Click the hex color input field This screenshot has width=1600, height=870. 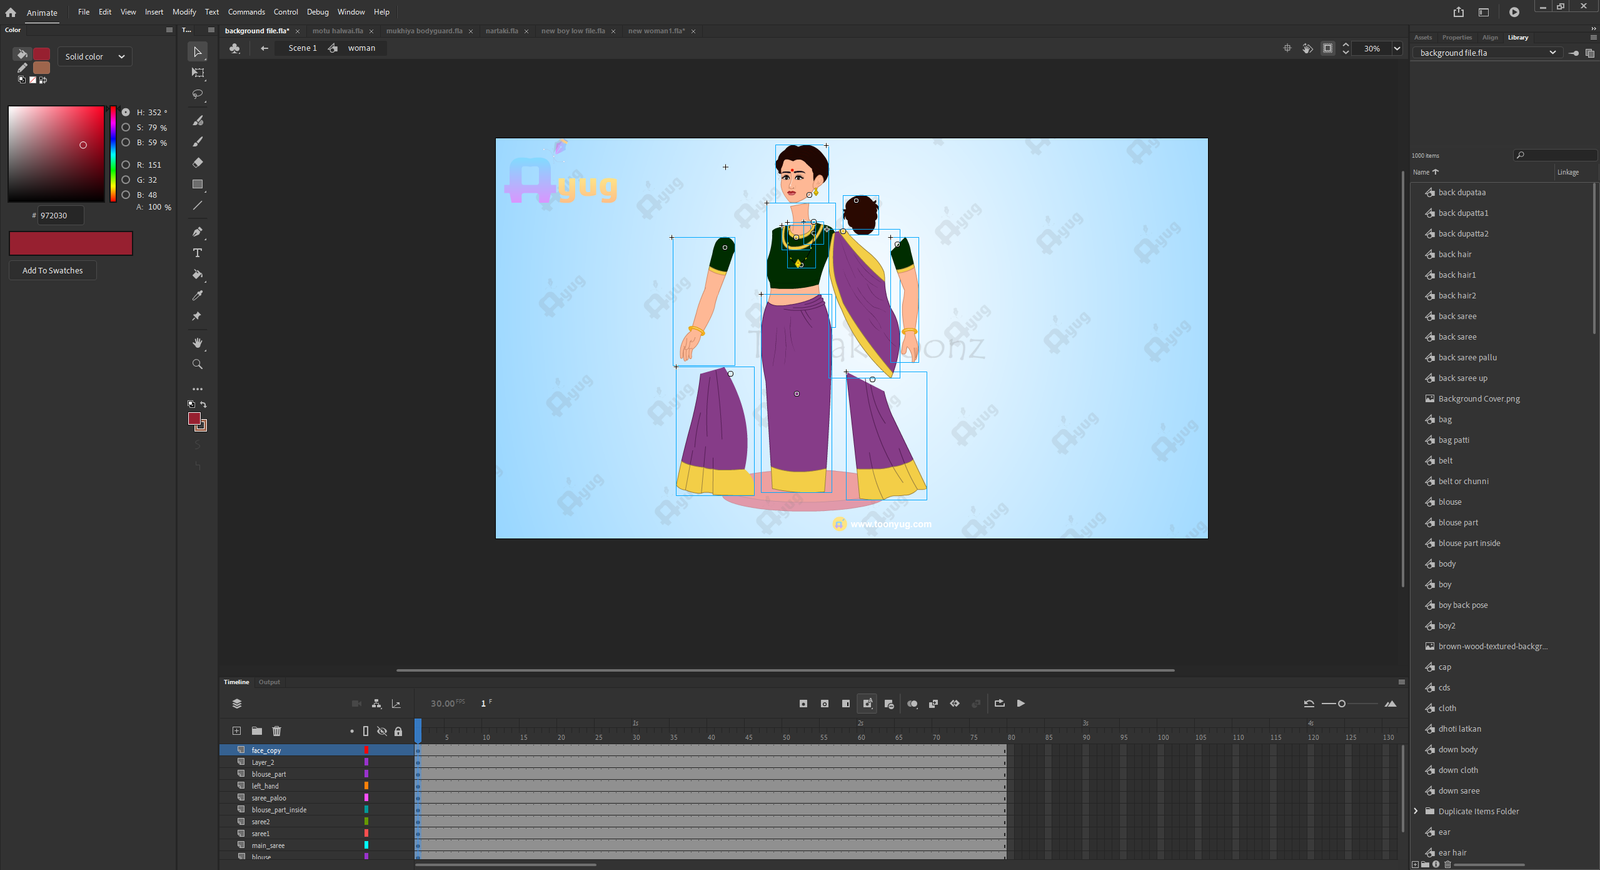coord(60,215)
